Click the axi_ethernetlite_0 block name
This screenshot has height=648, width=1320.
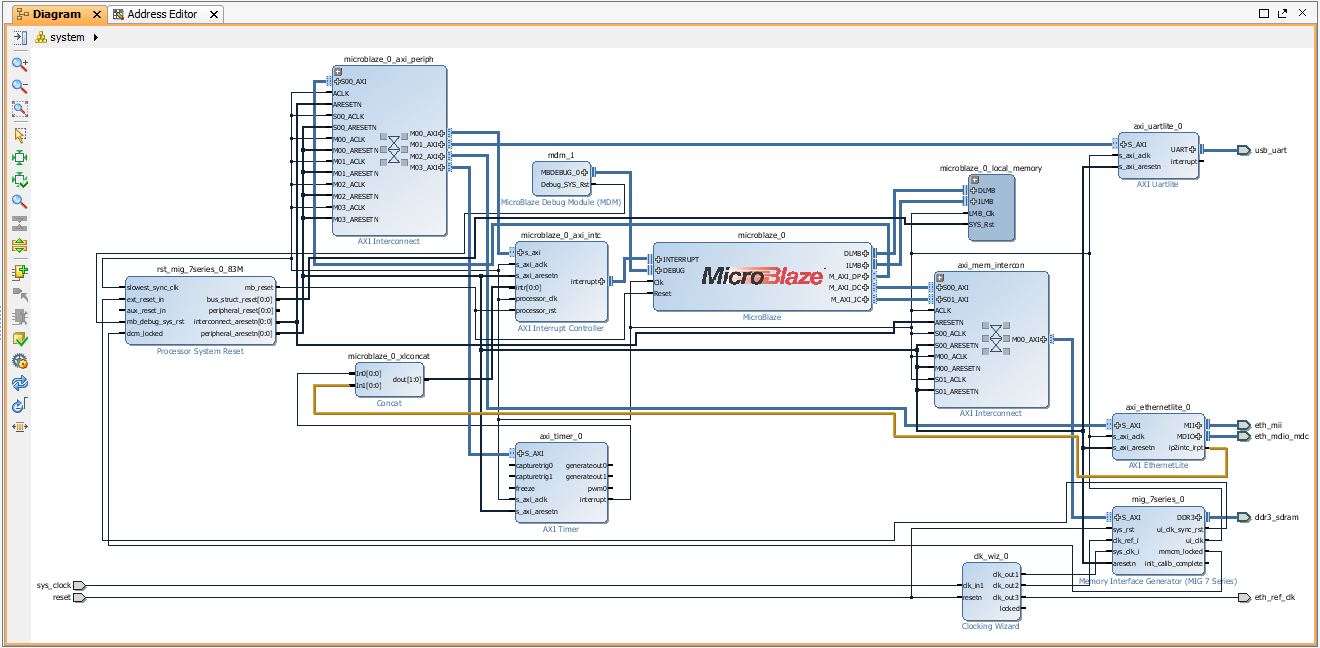click(1159, 407)
